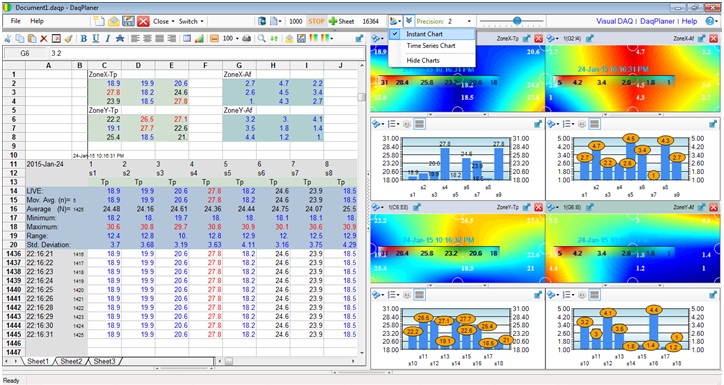Switch to the Sheet2 tab
This screenshot has height=385, width=724.
click(x=71, y=361)
